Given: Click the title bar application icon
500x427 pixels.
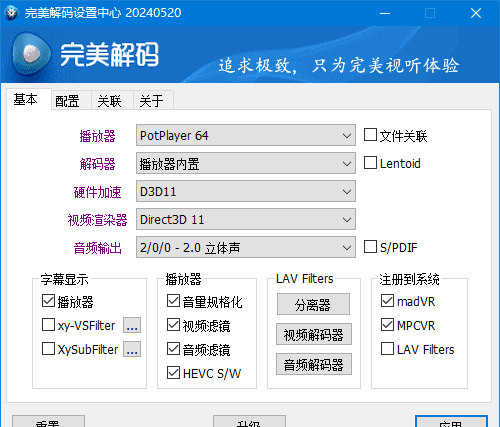Looking at the screenshot, I should (x=12, y=13).
